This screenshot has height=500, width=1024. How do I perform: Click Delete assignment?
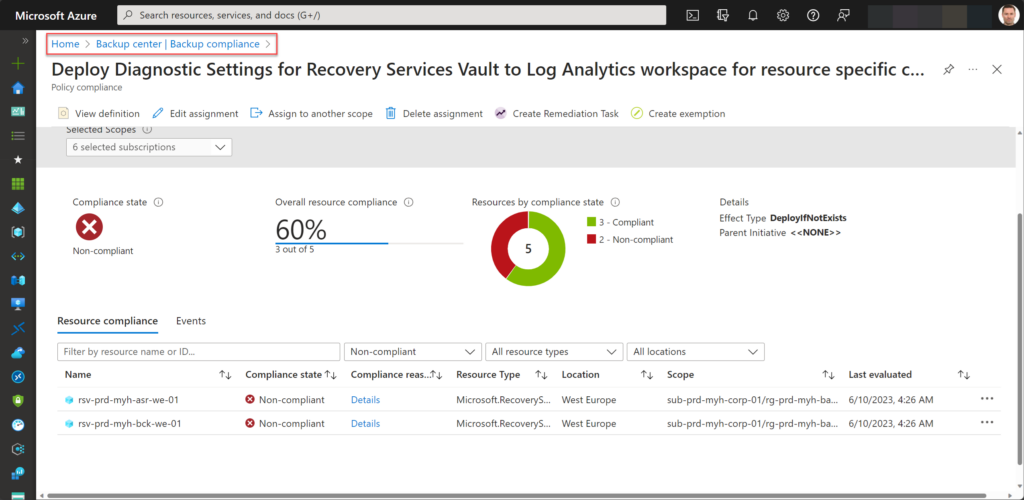[434, 114]
